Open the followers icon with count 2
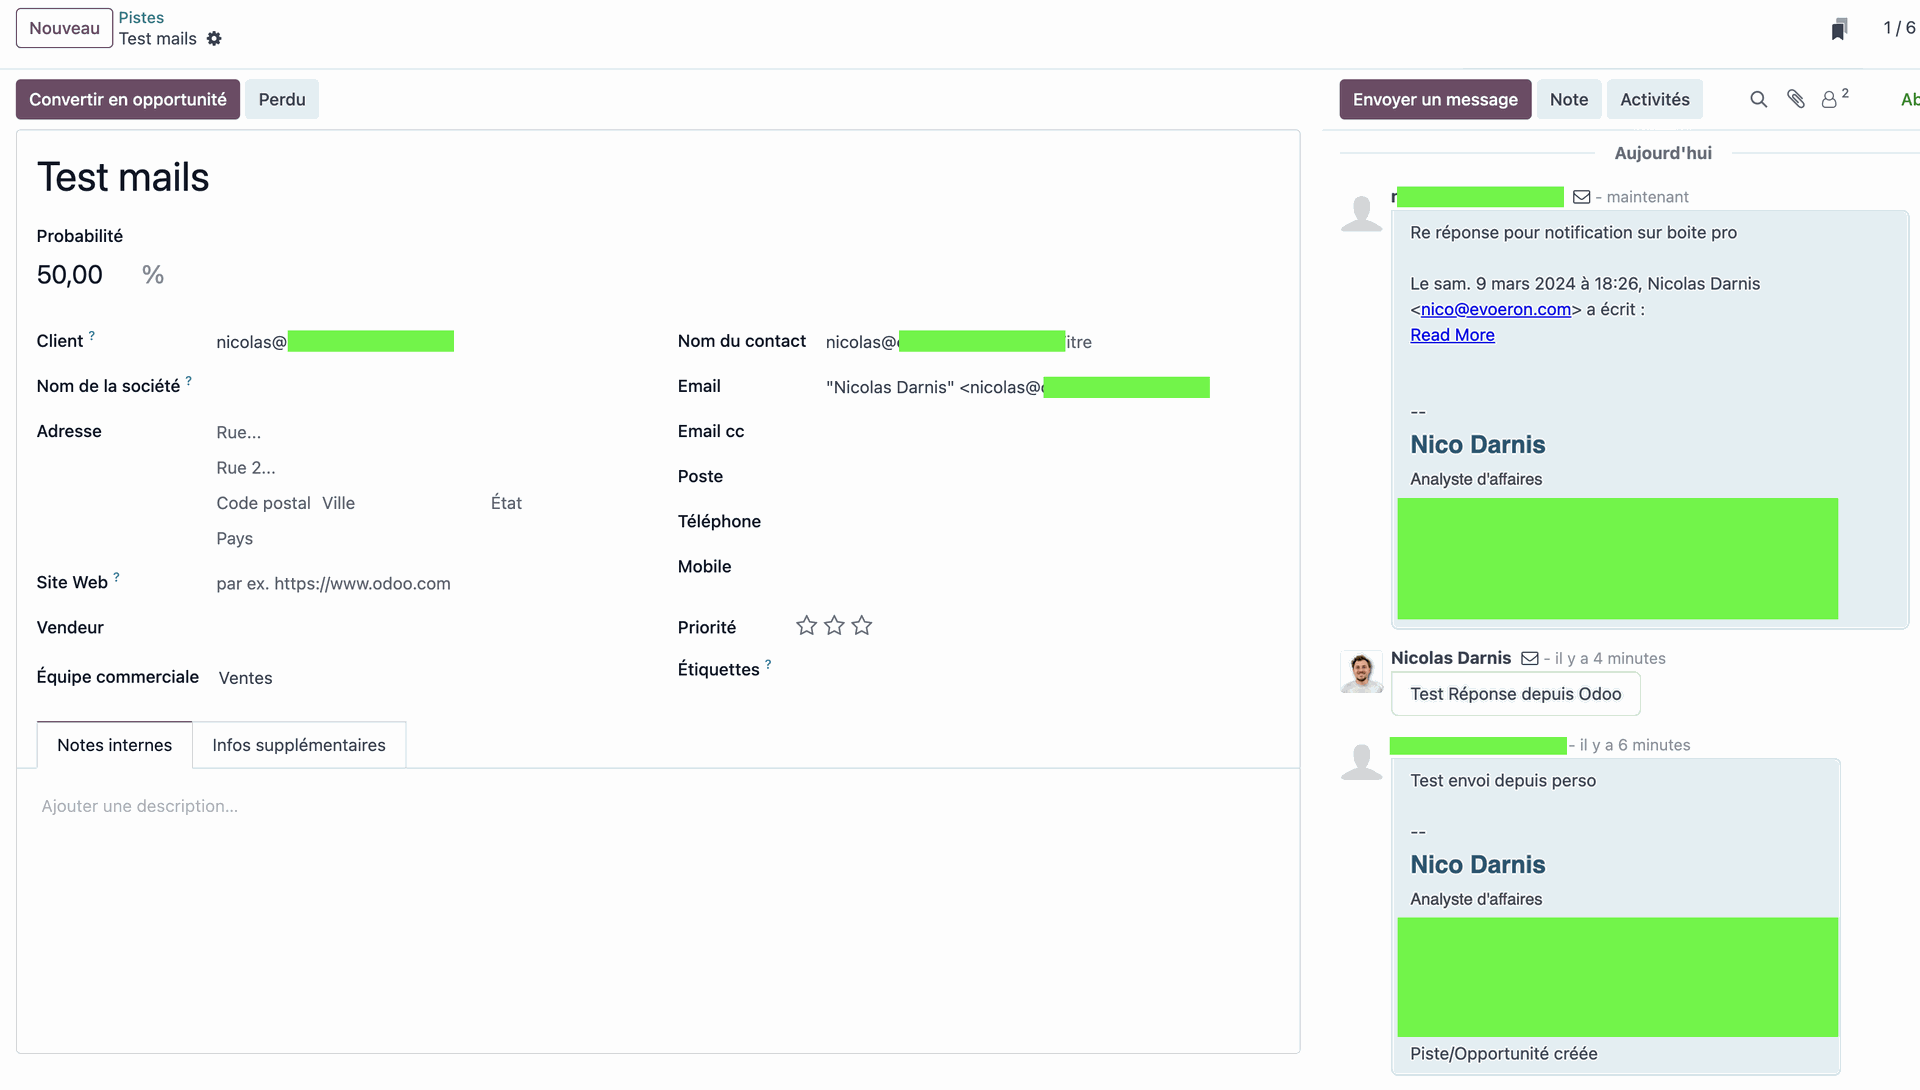 1831,99
